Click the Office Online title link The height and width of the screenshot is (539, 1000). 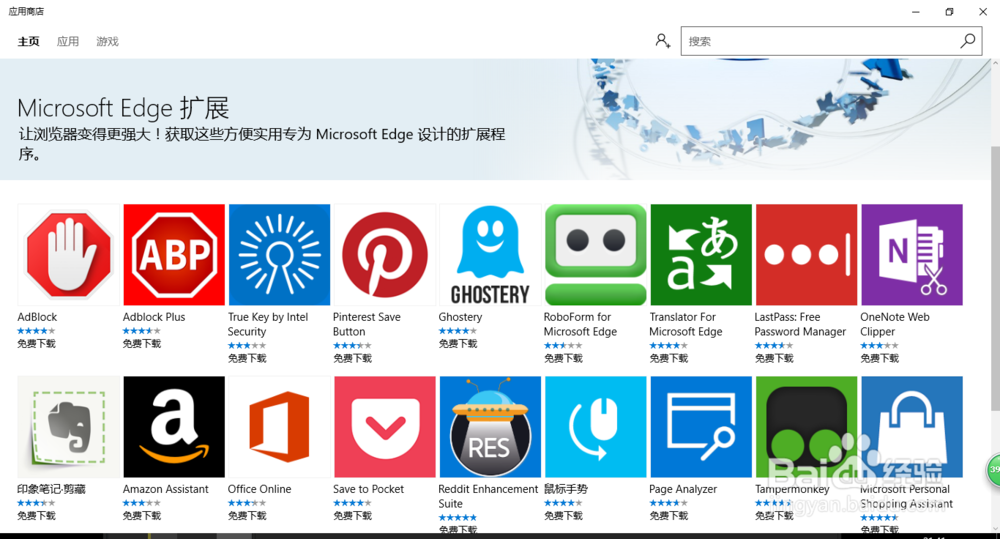(259, 489)
